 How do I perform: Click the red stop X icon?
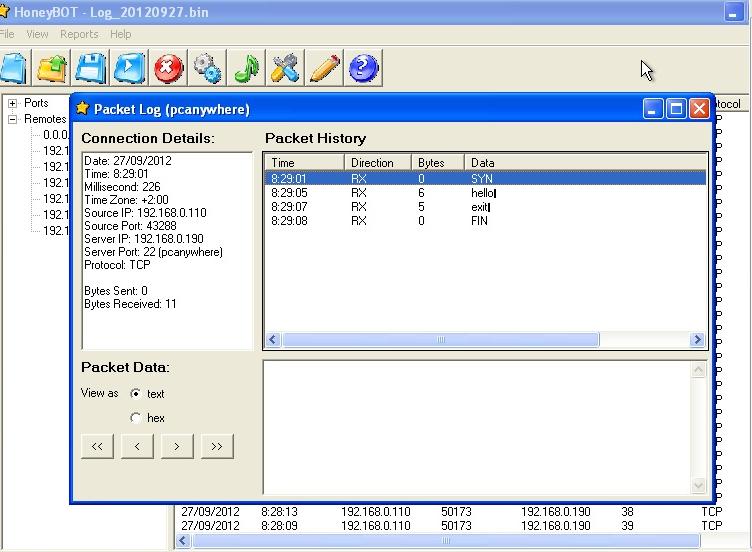tap(168, 68)
